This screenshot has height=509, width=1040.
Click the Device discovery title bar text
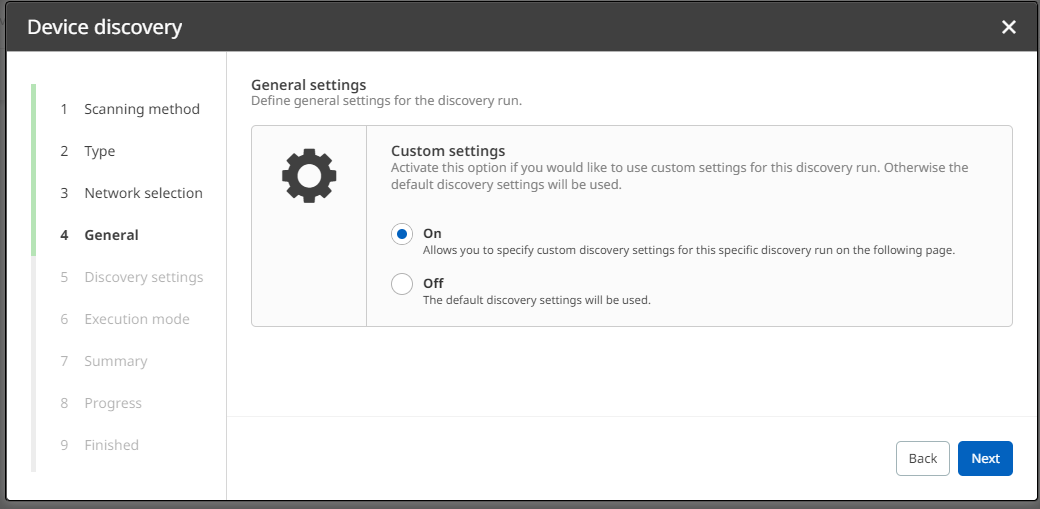[104, 27]
